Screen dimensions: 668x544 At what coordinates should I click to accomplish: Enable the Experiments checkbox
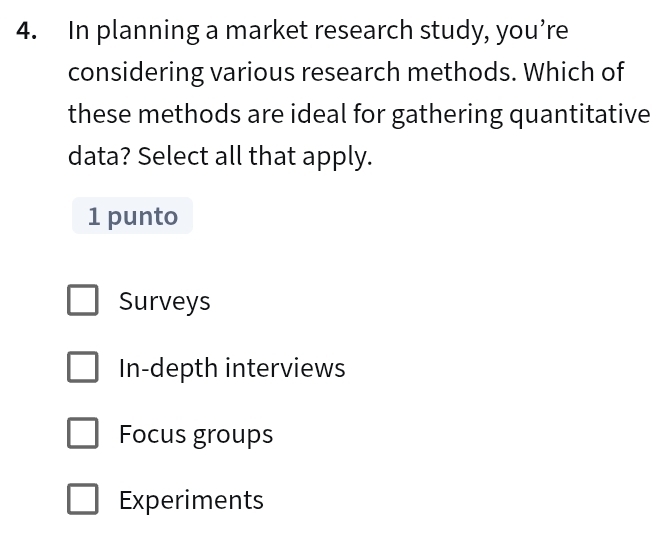[83, 500]
